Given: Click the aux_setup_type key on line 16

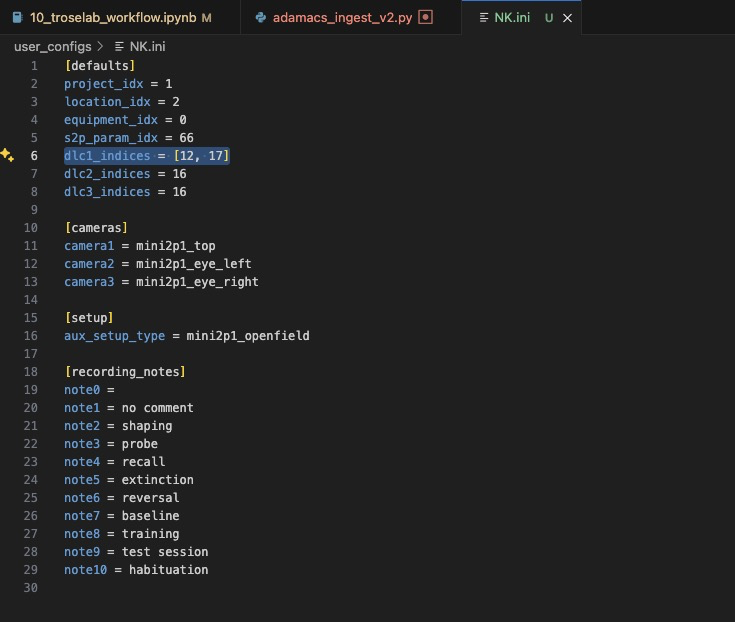Looking at the screenshot, I should tap(114, 336).
